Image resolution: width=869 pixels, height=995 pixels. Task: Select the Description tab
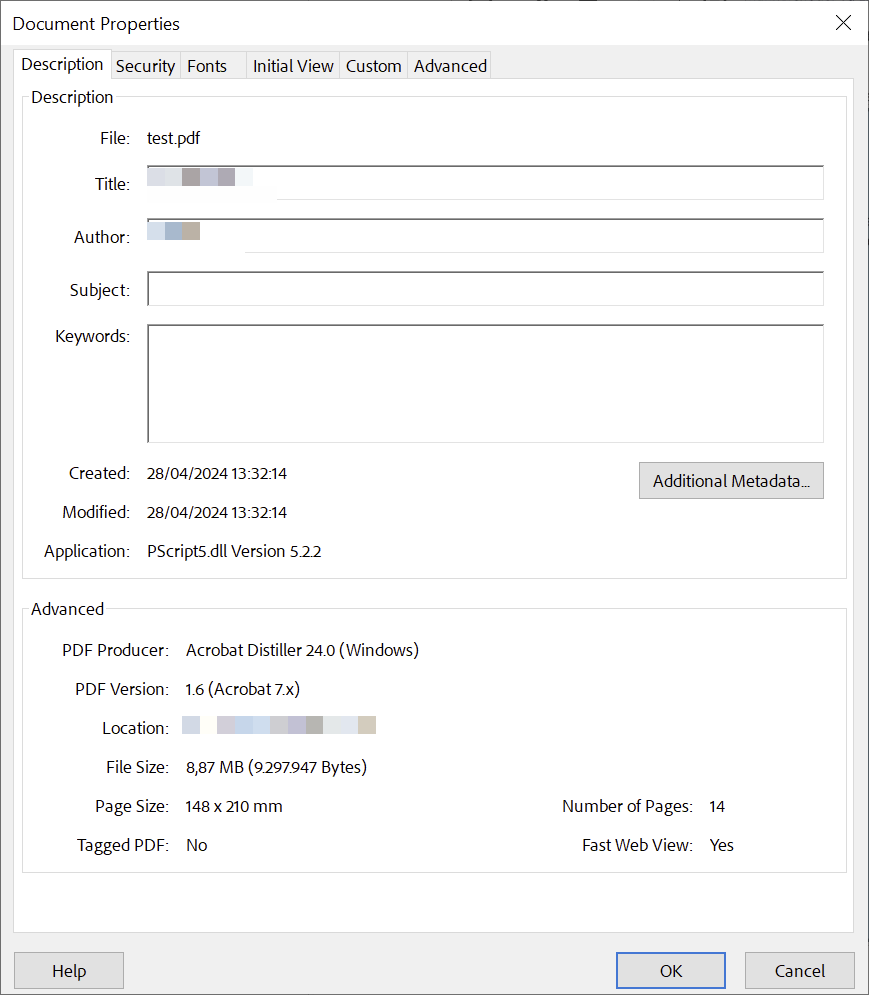62,64
